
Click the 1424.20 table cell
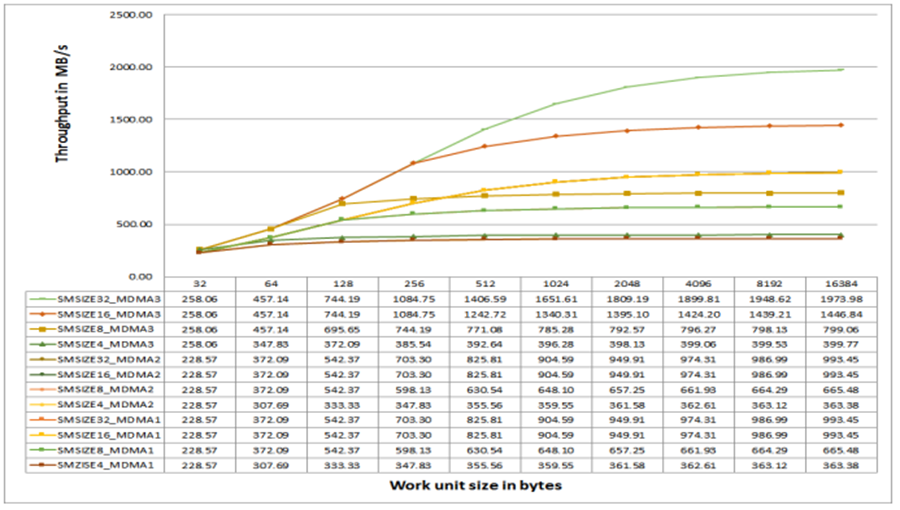click(x=699, y=314)
